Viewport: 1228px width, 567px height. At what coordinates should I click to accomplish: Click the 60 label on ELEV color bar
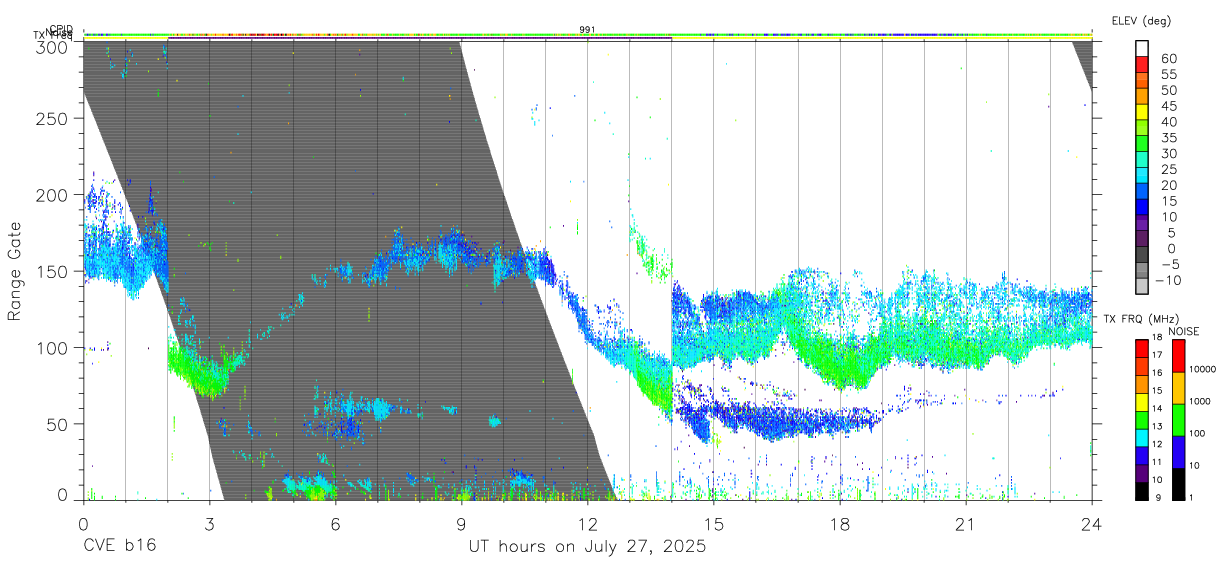coord(1168,58)
